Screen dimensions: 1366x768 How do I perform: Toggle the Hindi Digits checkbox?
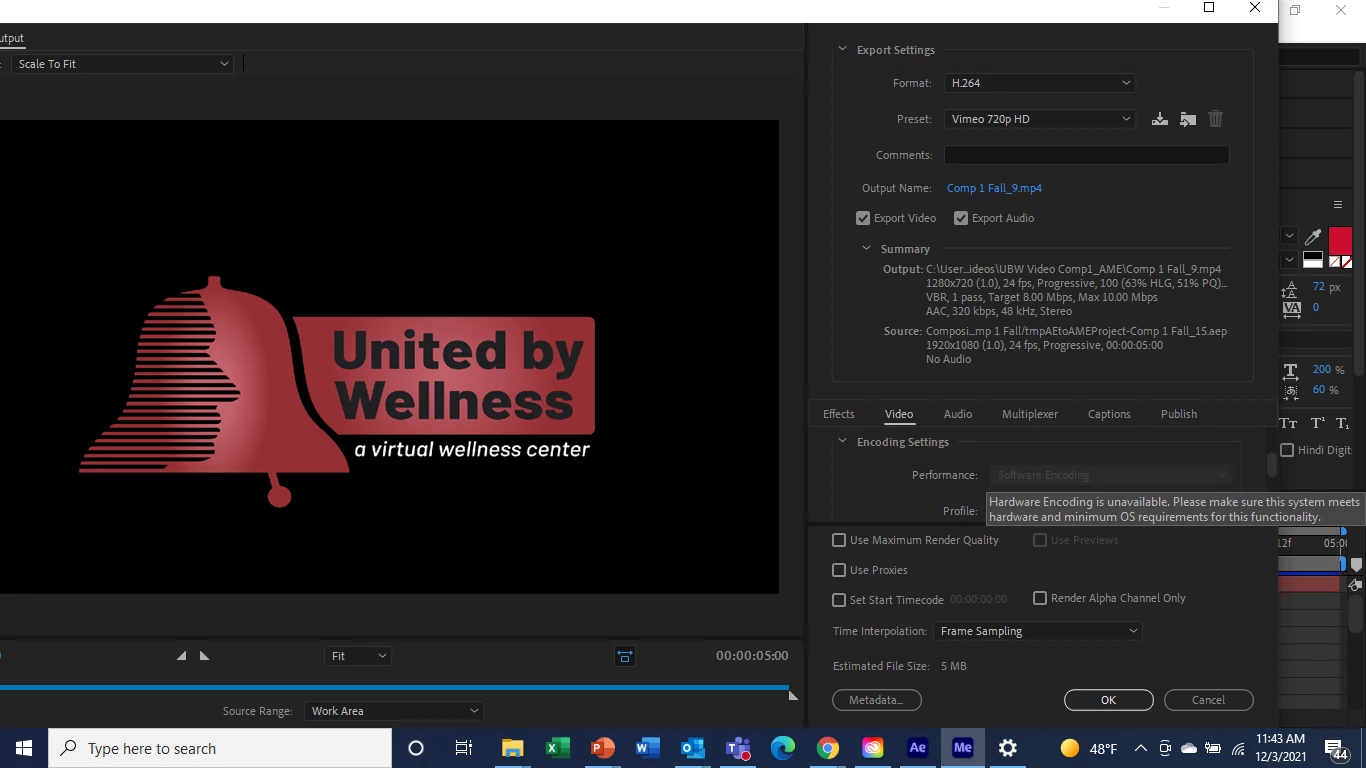(x=1287, y=450)
